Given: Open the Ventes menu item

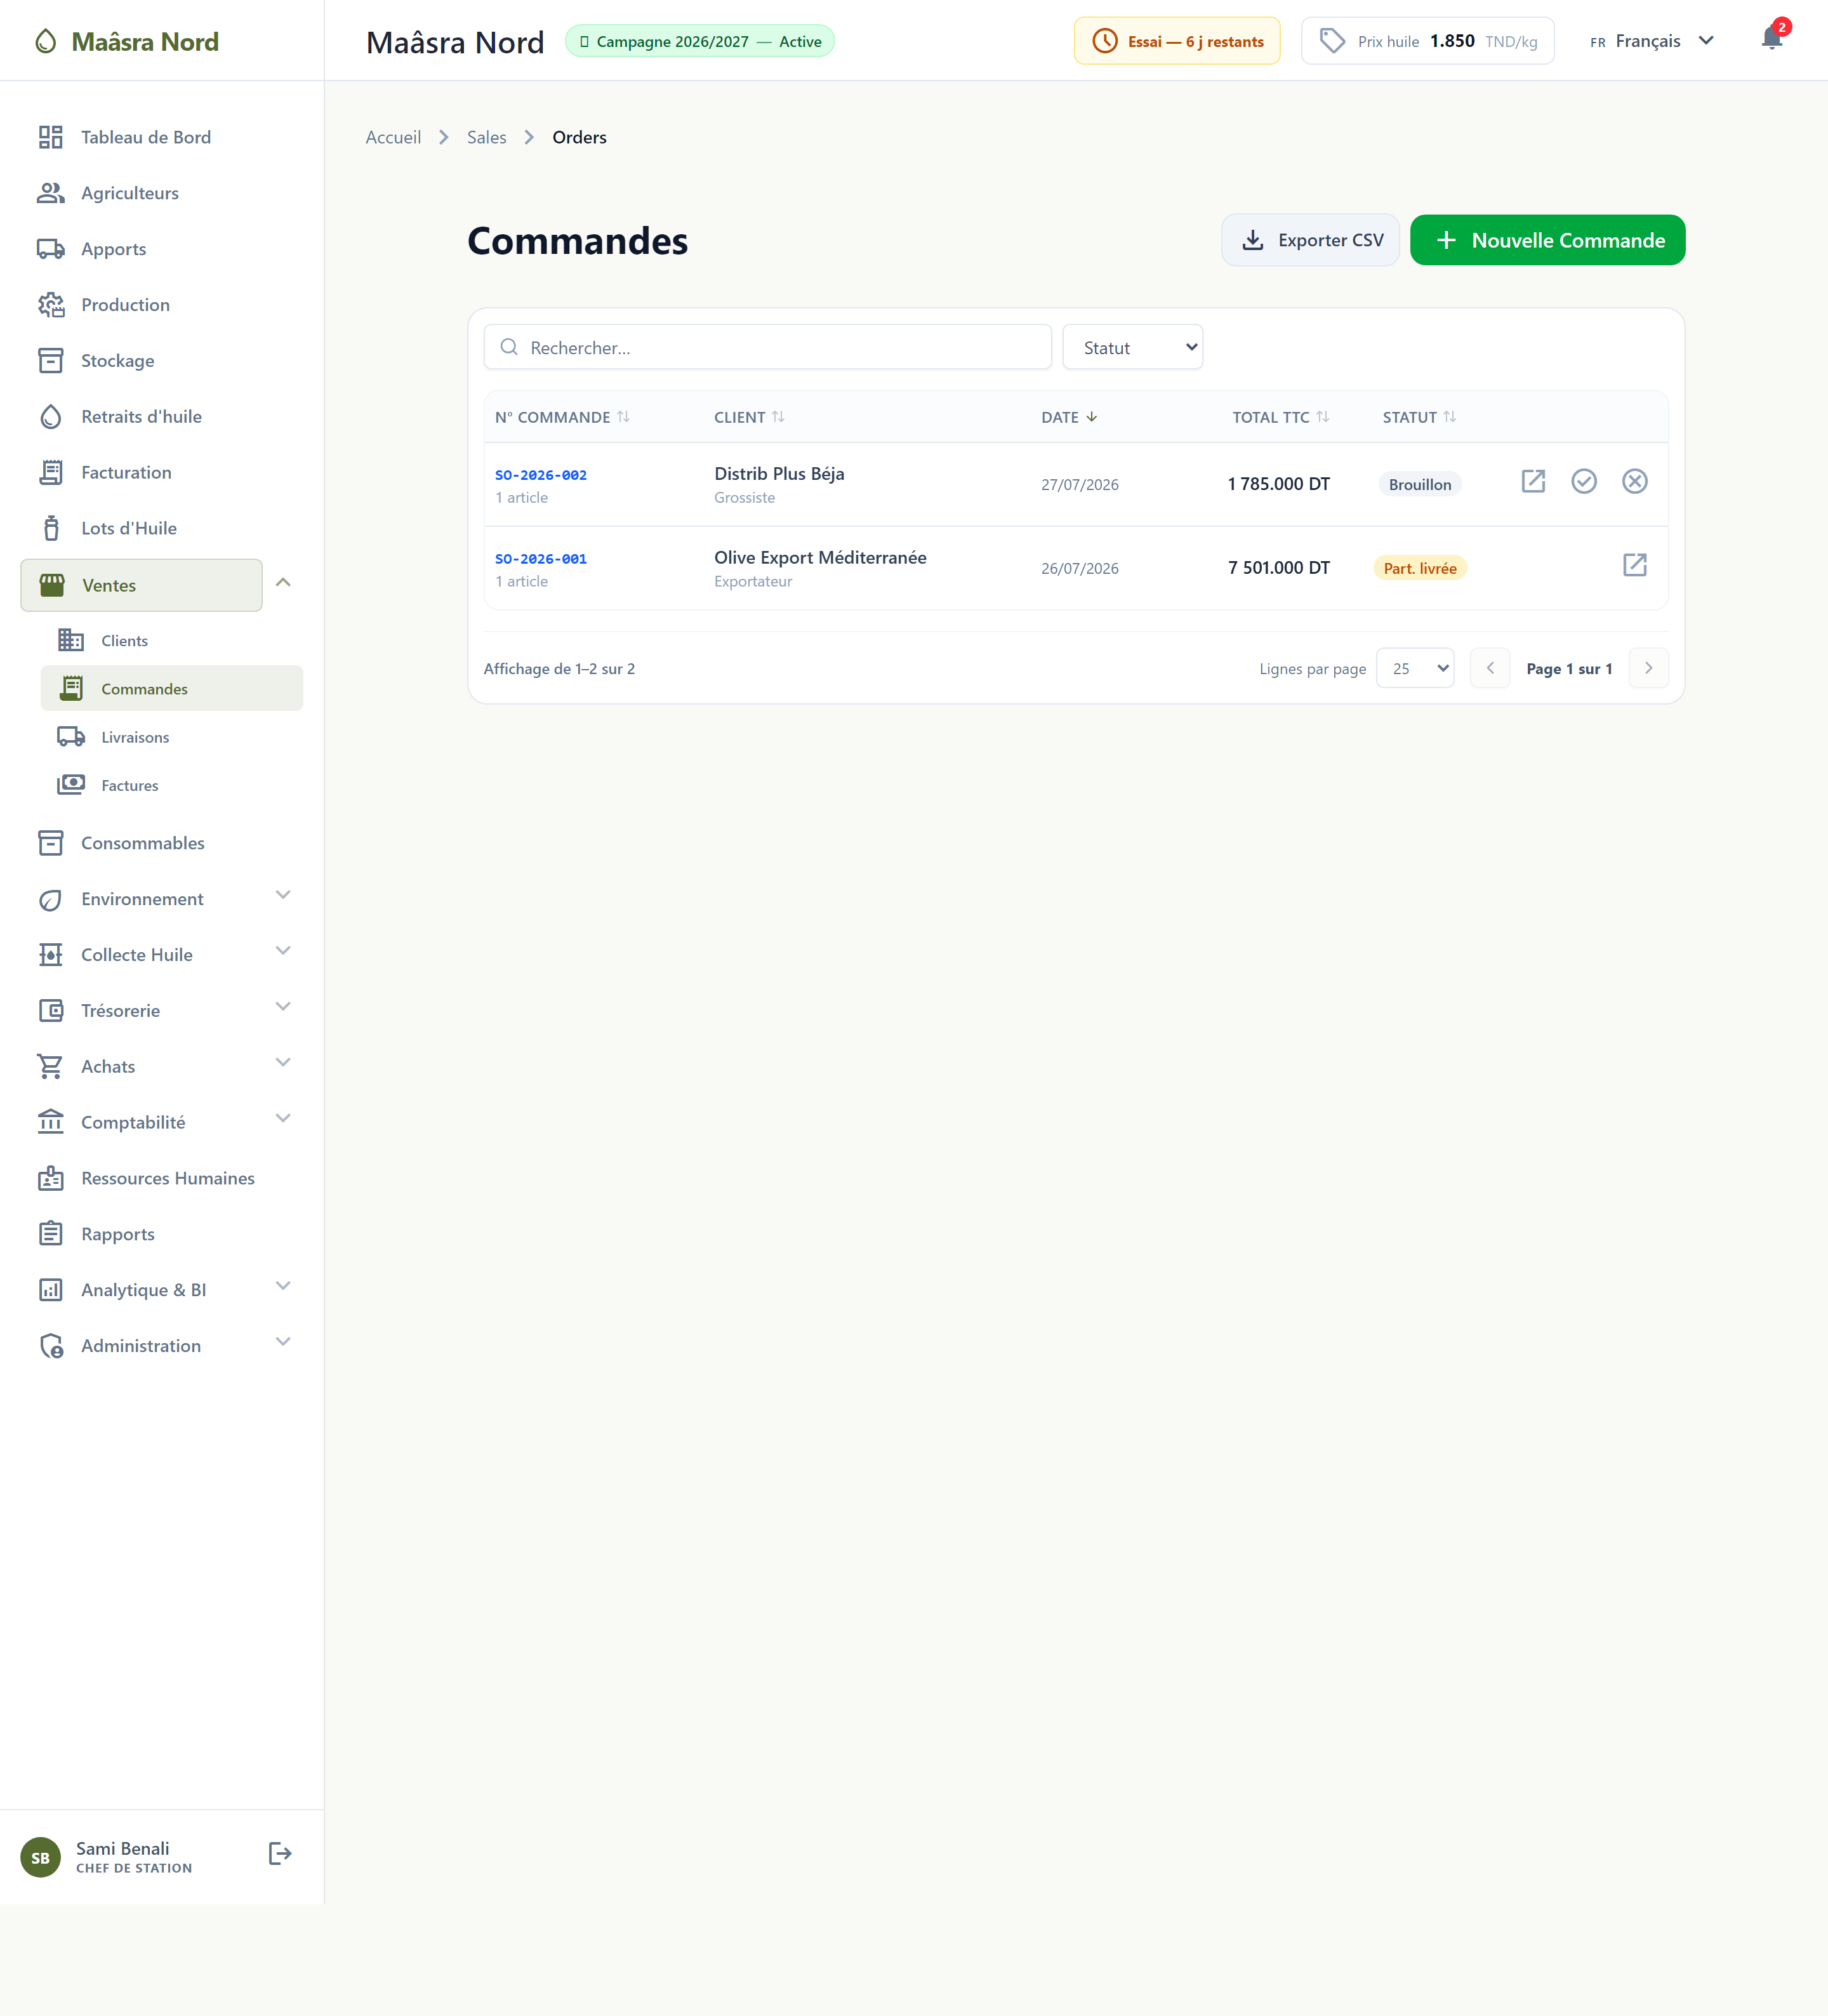Looking at the screenshot, I should (141, 585).
